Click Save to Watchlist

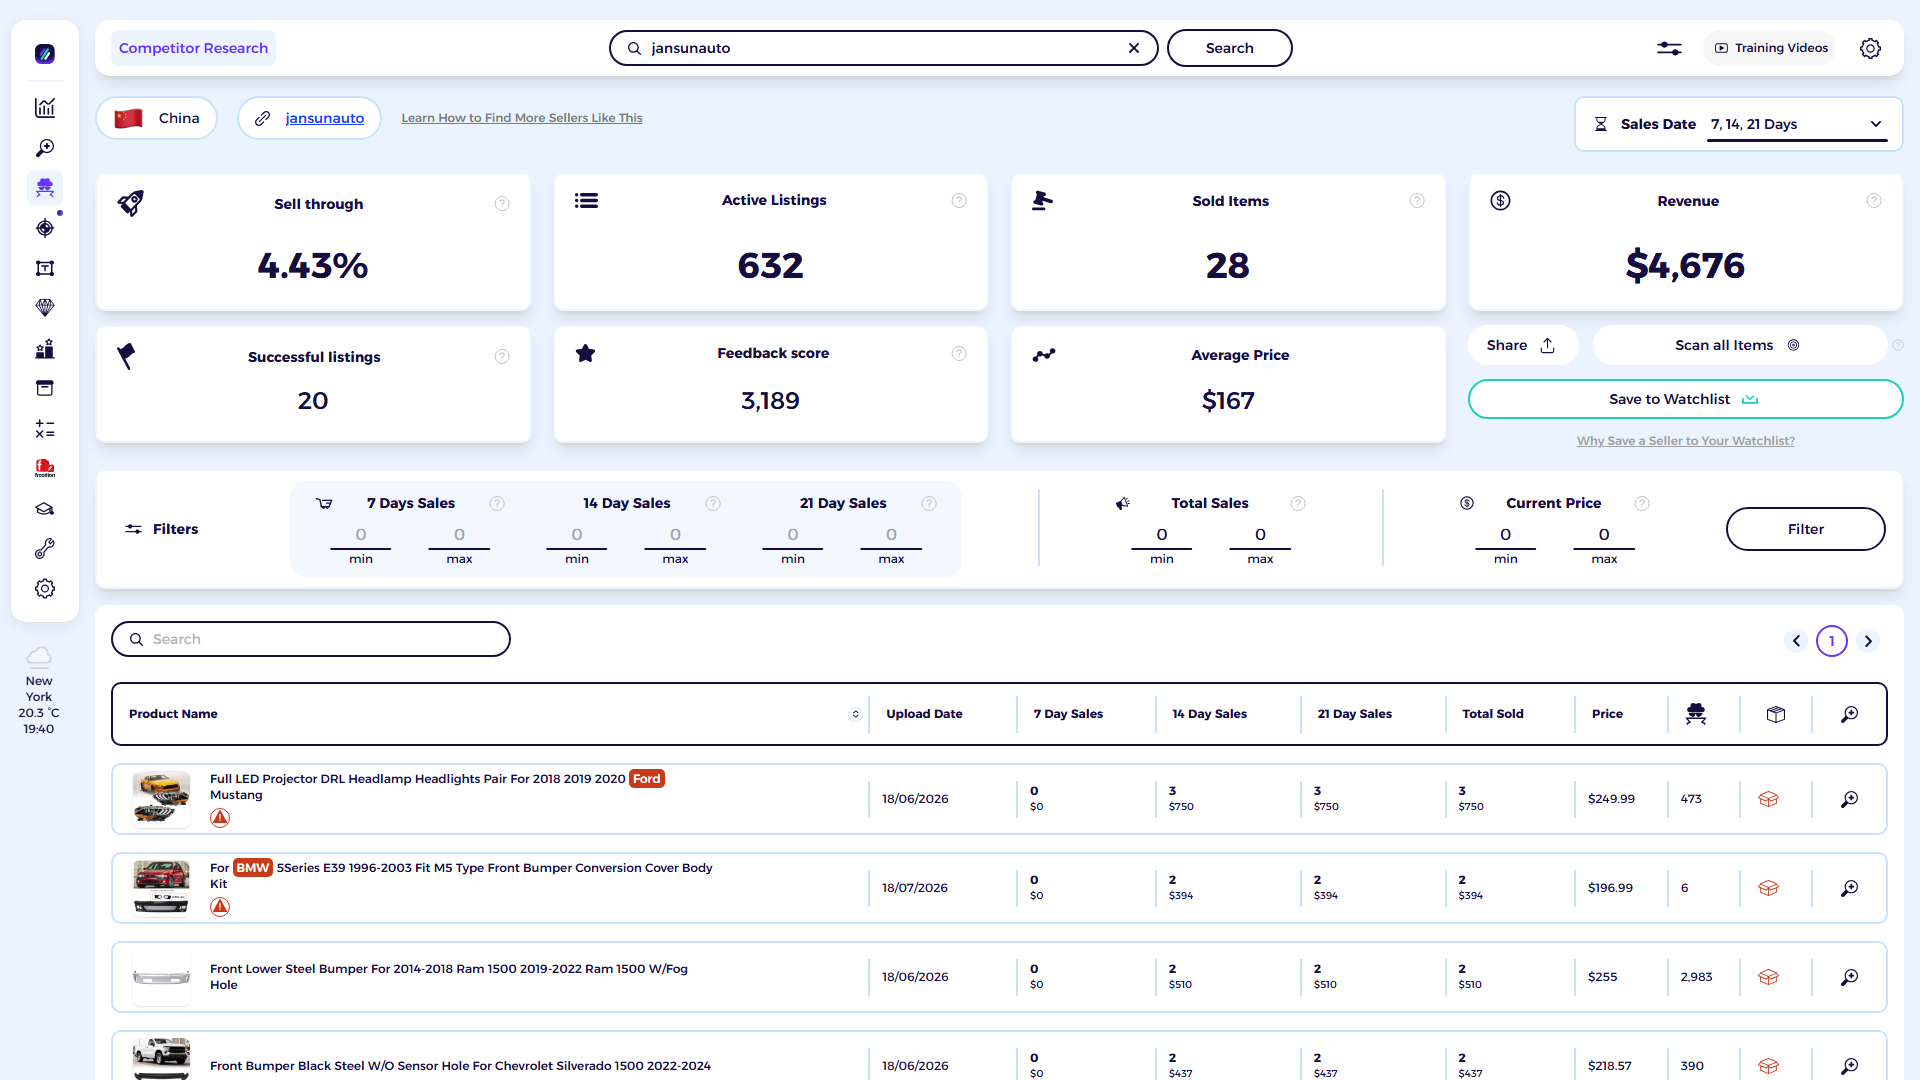(x=1685, y=399)
